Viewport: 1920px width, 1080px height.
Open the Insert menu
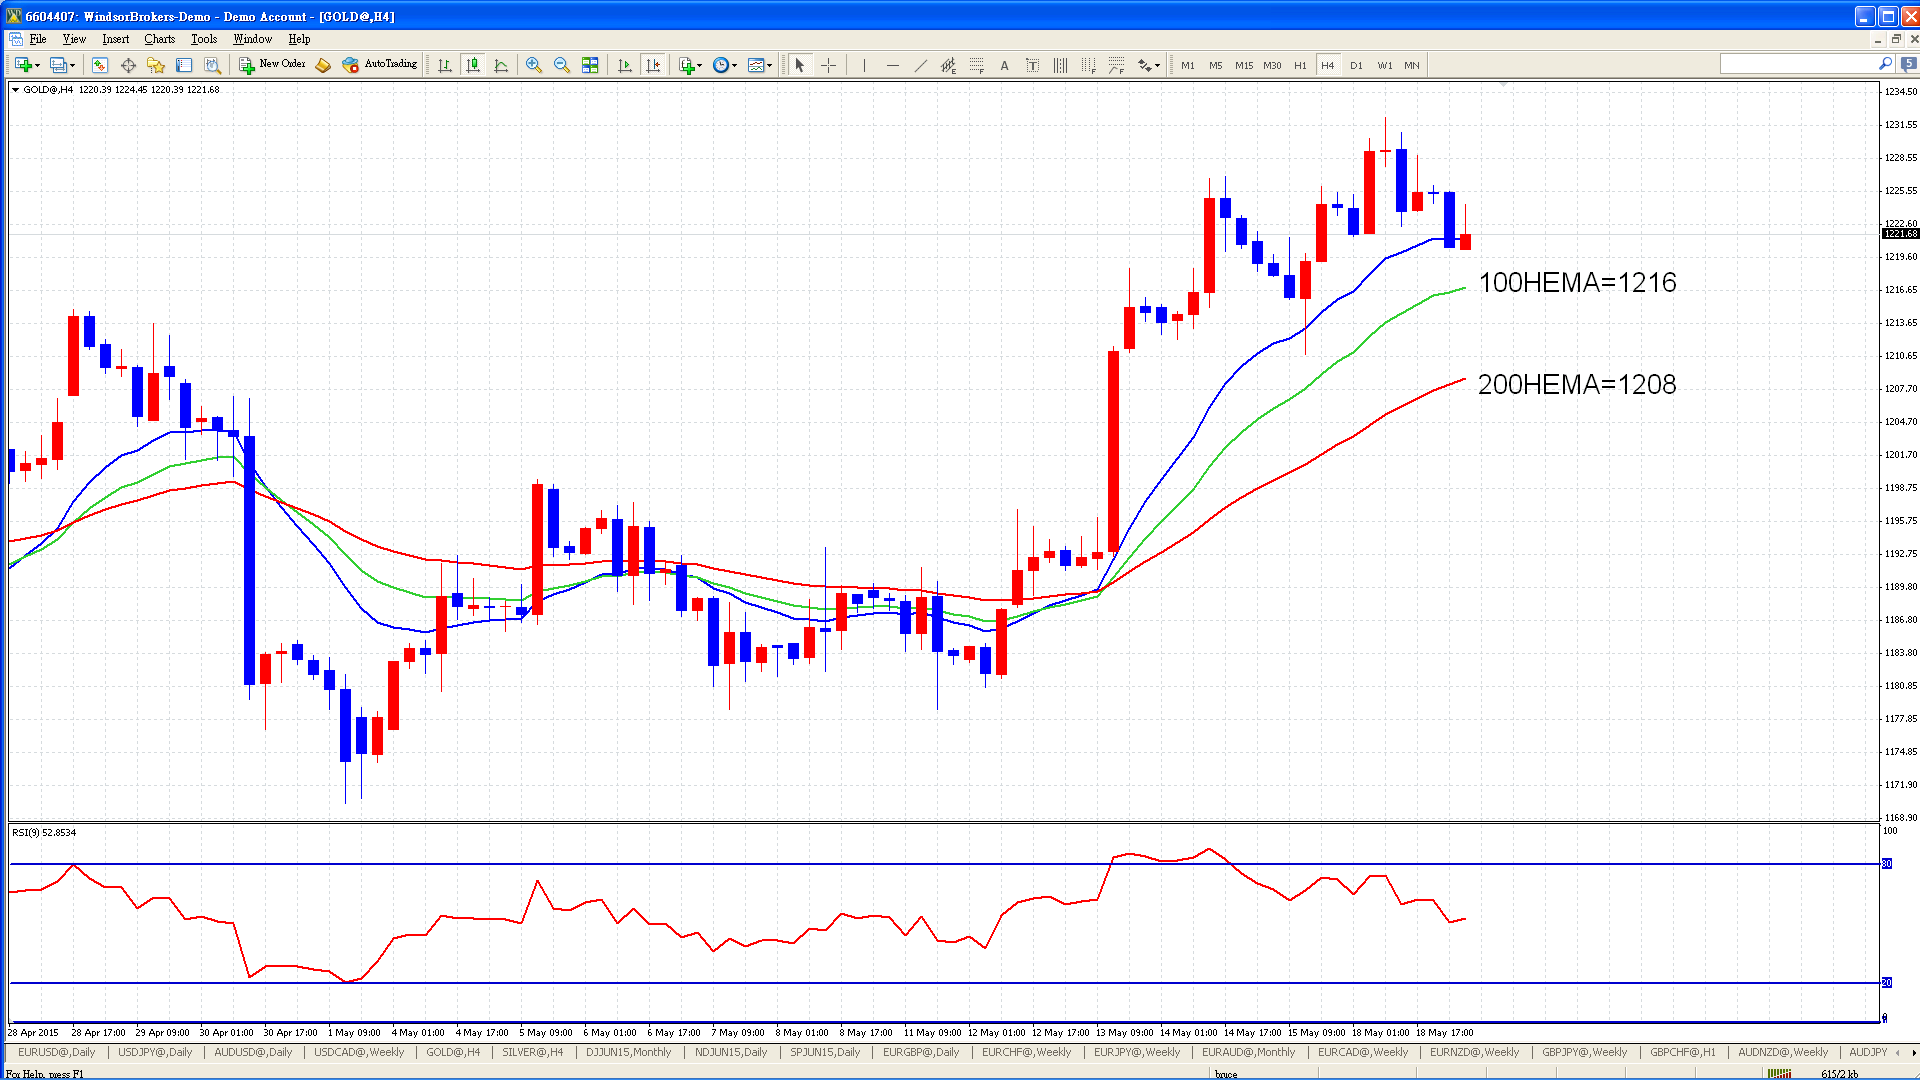(x=115, y=39)
